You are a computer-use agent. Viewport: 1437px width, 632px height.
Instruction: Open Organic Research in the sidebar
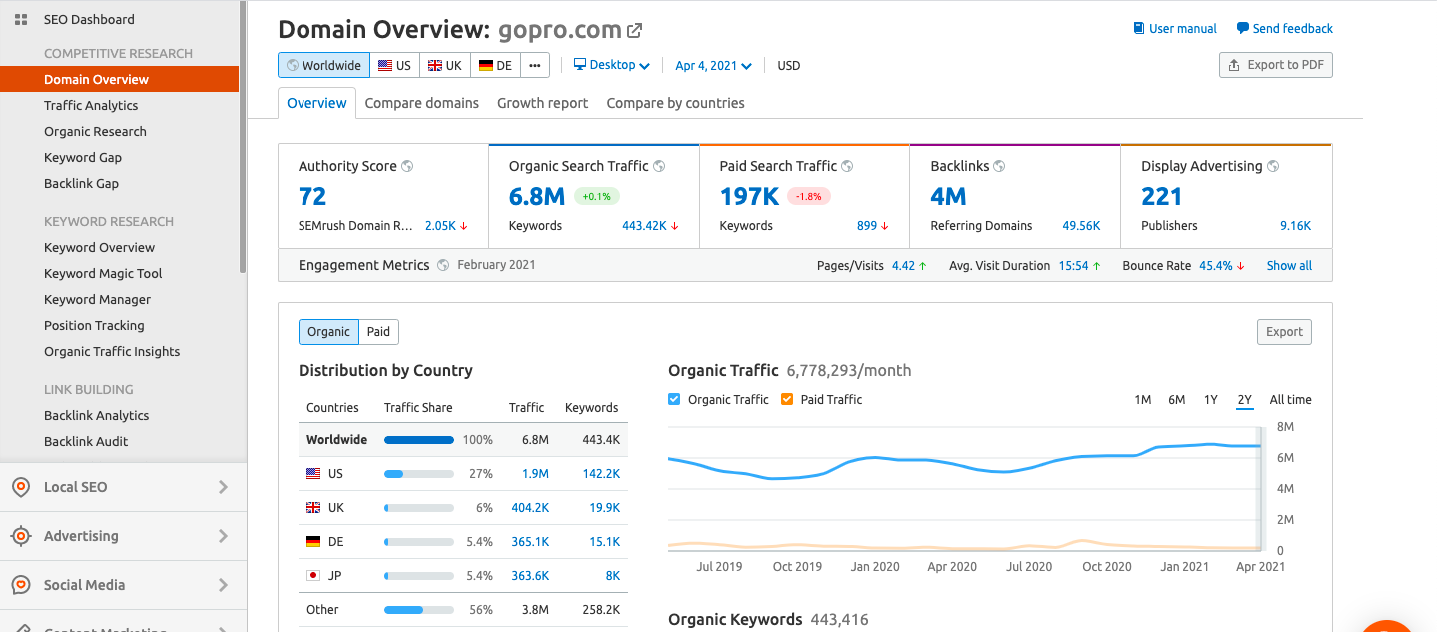click(x=95, y=131)
